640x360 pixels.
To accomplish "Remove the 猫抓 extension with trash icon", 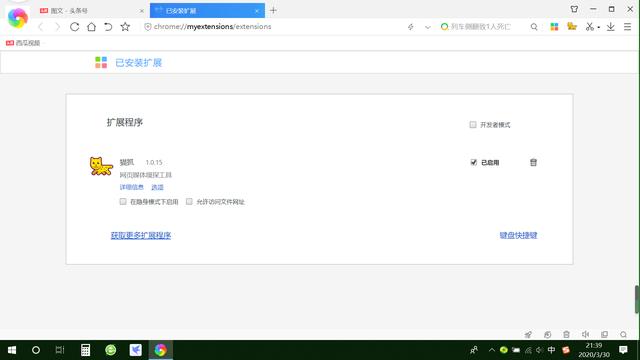I will (x=533, y=162).
